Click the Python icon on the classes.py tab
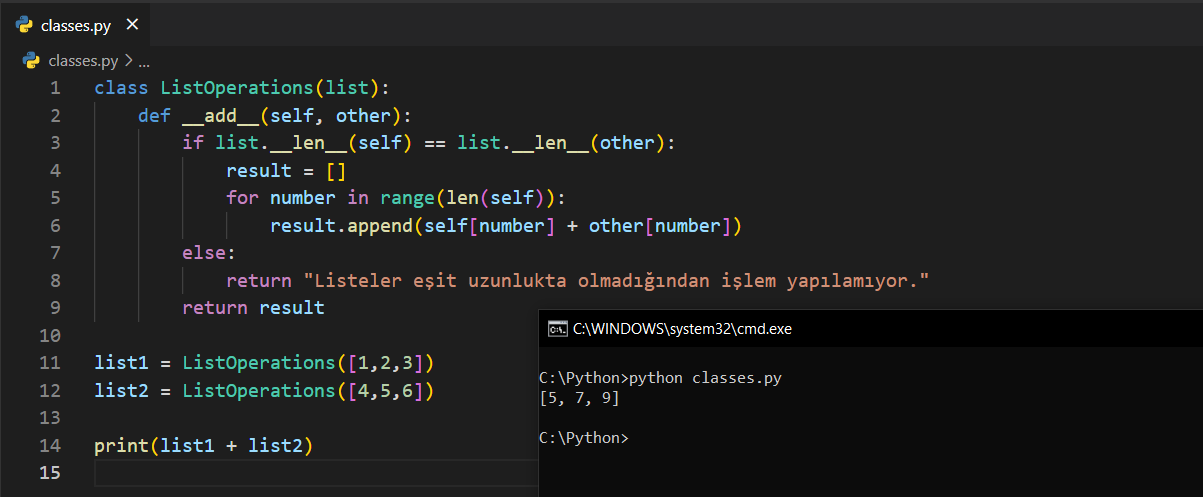 click(25, 25)
